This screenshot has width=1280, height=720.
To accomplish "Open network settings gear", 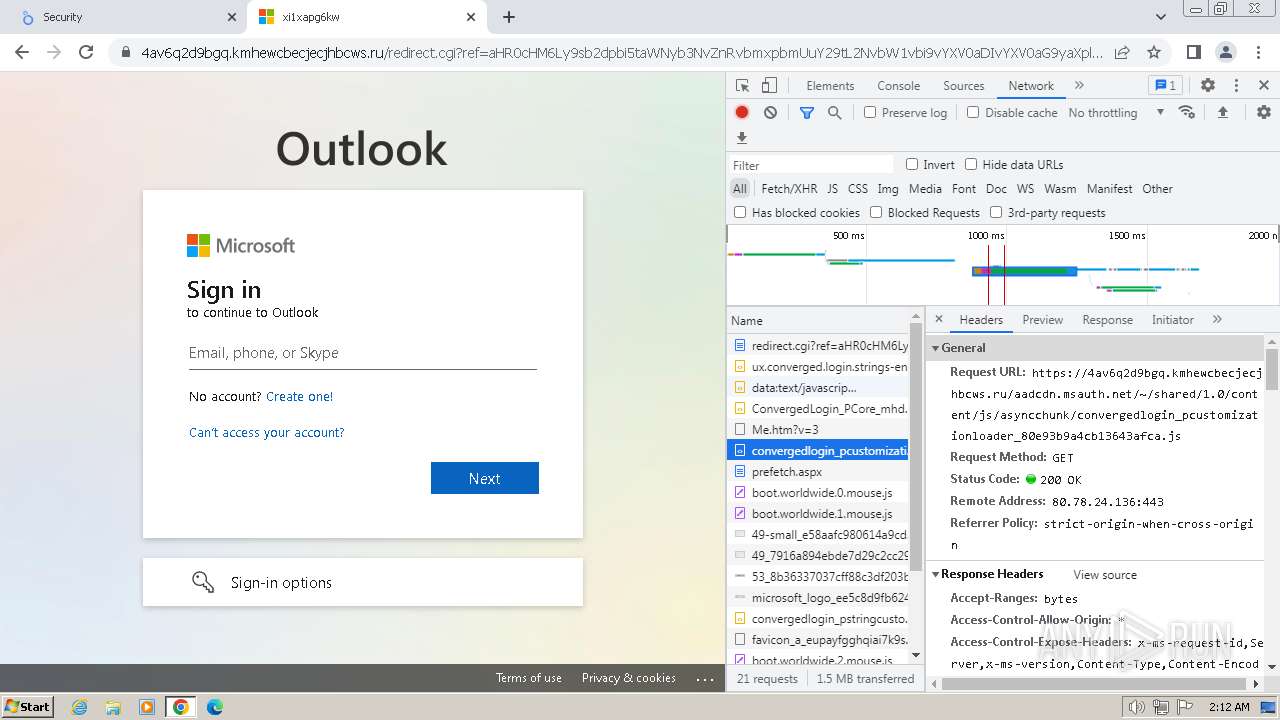I will (1264, 113).
